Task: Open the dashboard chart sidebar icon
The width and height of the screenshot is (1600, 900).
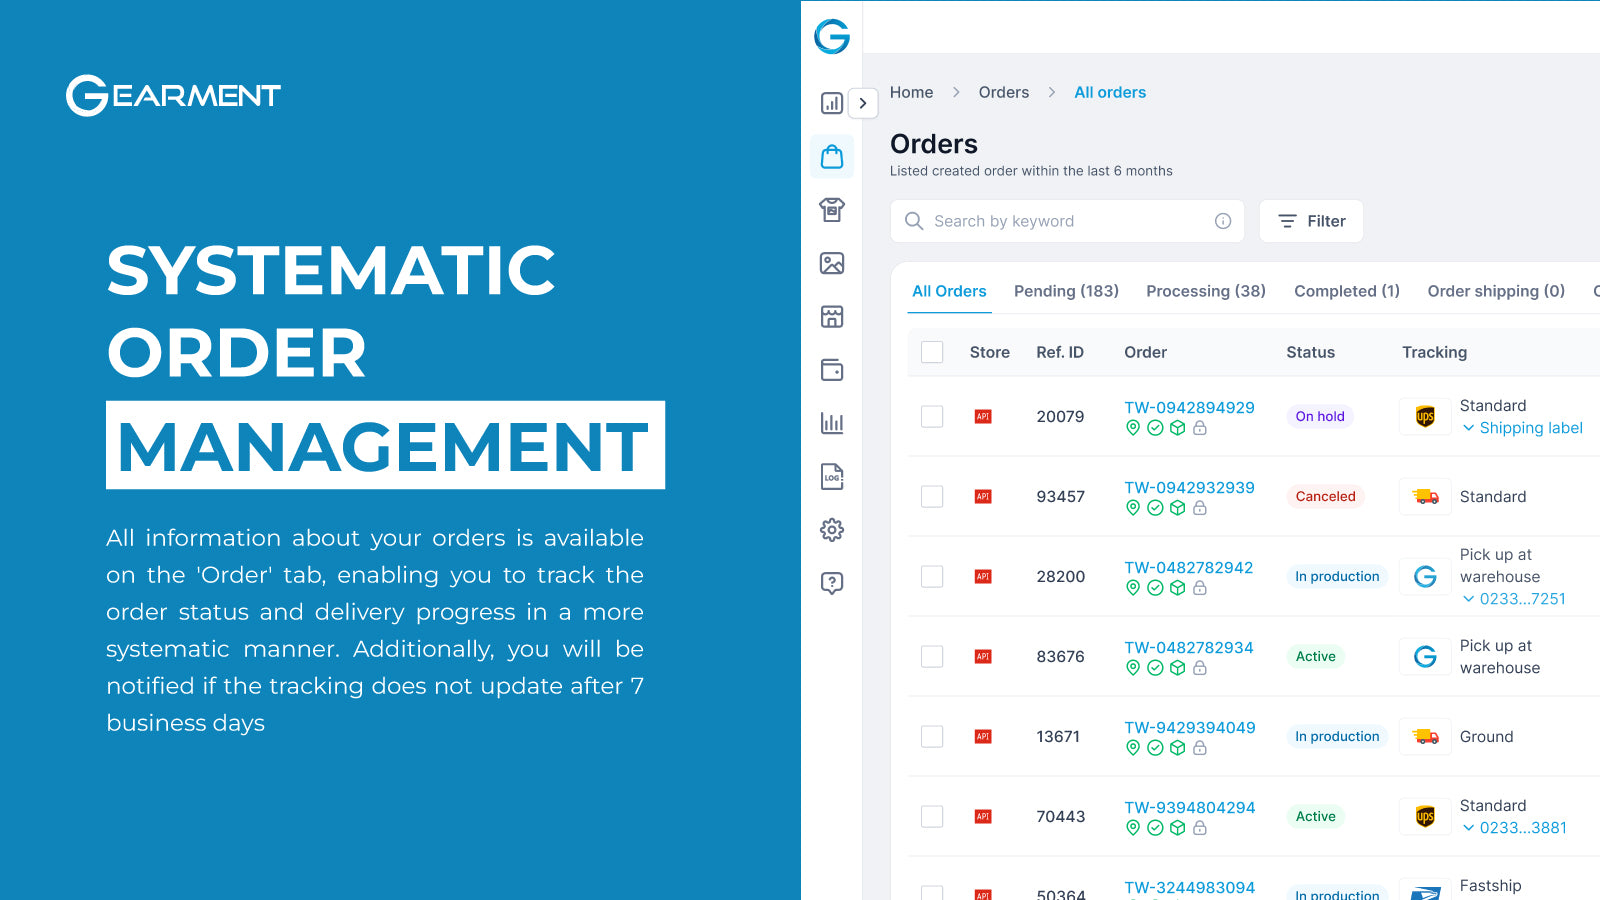Action: point(831,103)
